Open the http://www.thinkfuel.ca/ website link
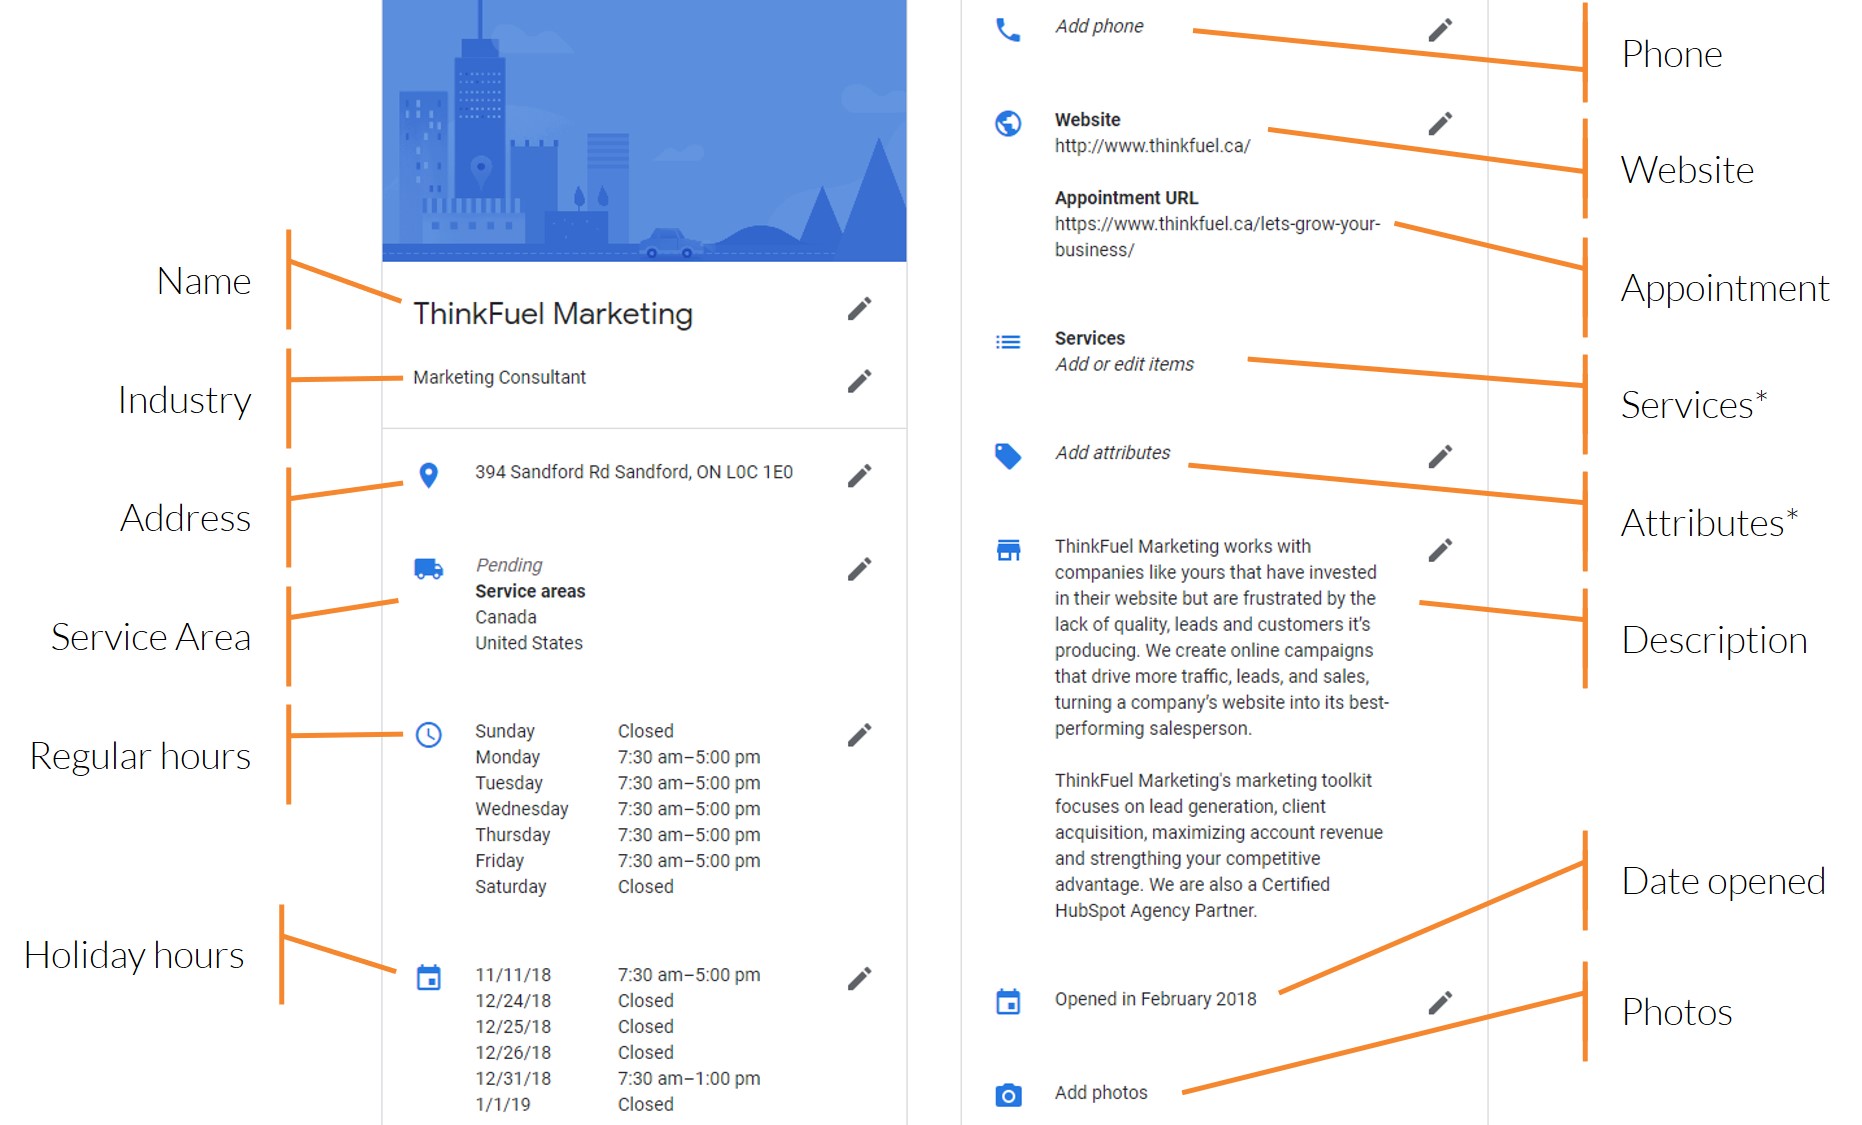The width and height of the screenshot is (1862, 1125). pyautogui.click(x=1152, y=146)
